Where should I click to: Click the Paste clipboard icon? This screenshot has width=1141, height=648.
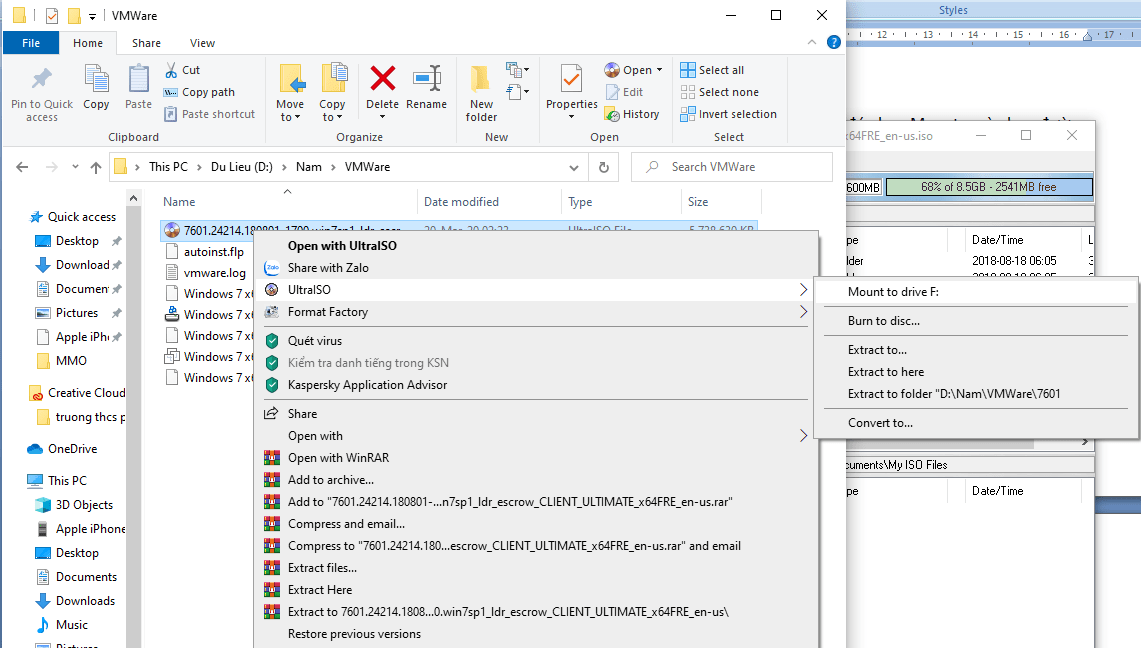(x=138, y=79)
